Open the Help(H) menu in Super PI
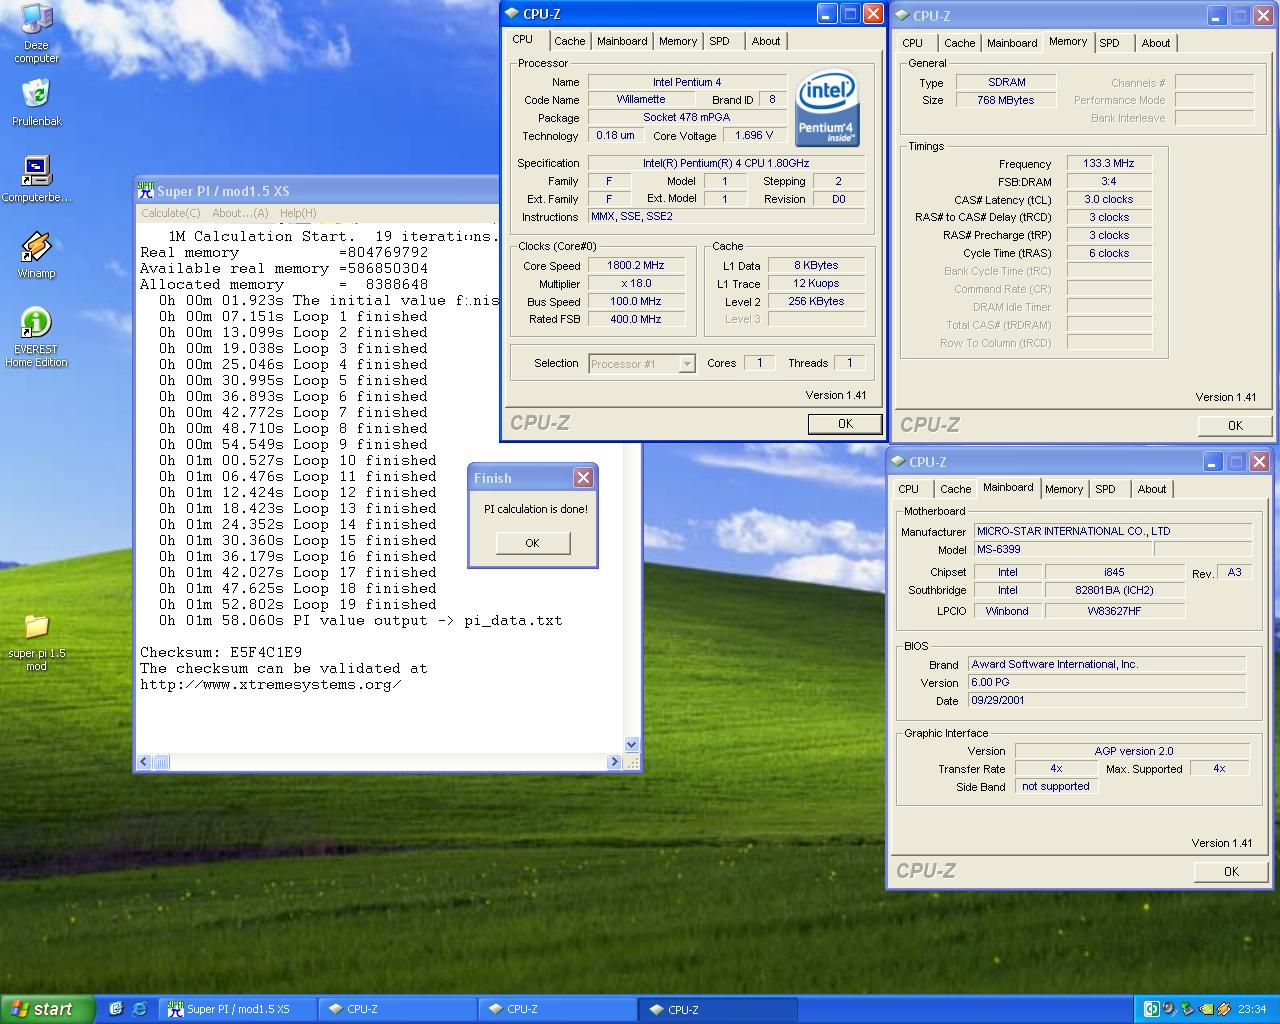This screenshot has height=1024, width=1280. 298,213
